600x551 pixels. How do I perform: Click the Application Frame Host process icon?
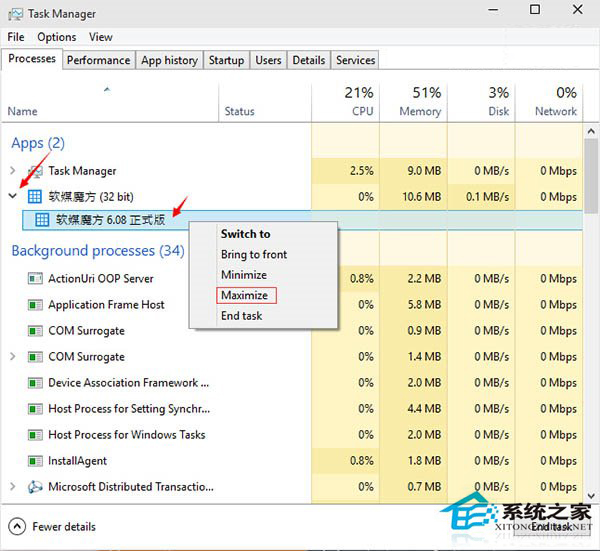click(35, 305)
